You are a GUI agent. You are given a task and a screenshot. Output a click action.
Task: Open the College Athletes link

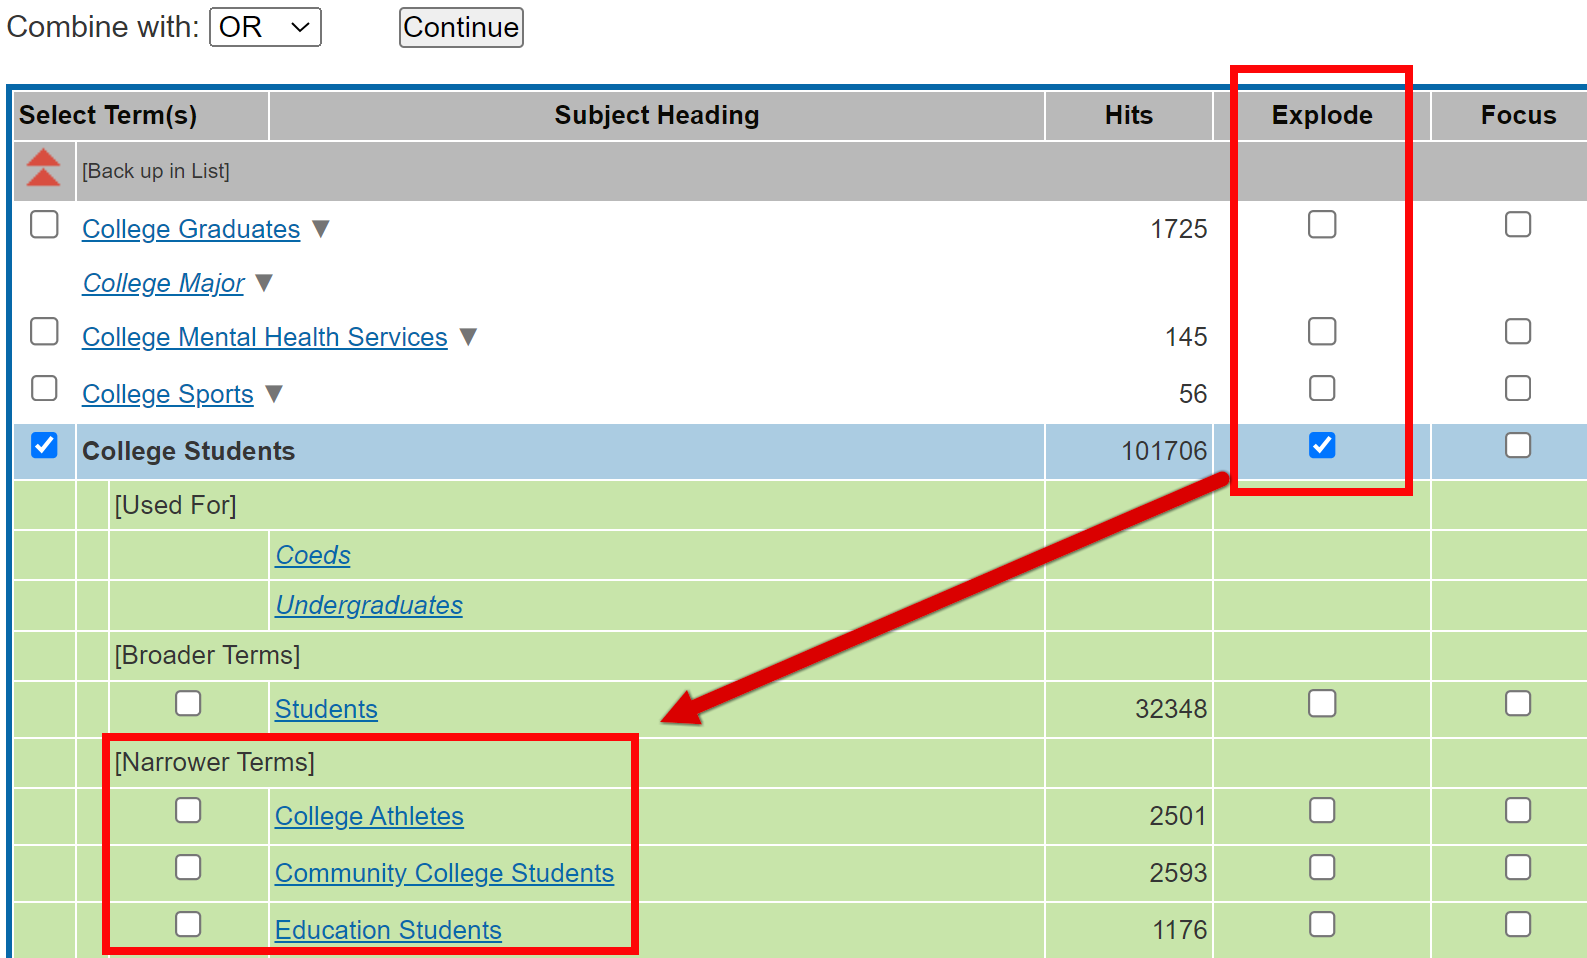369,816
